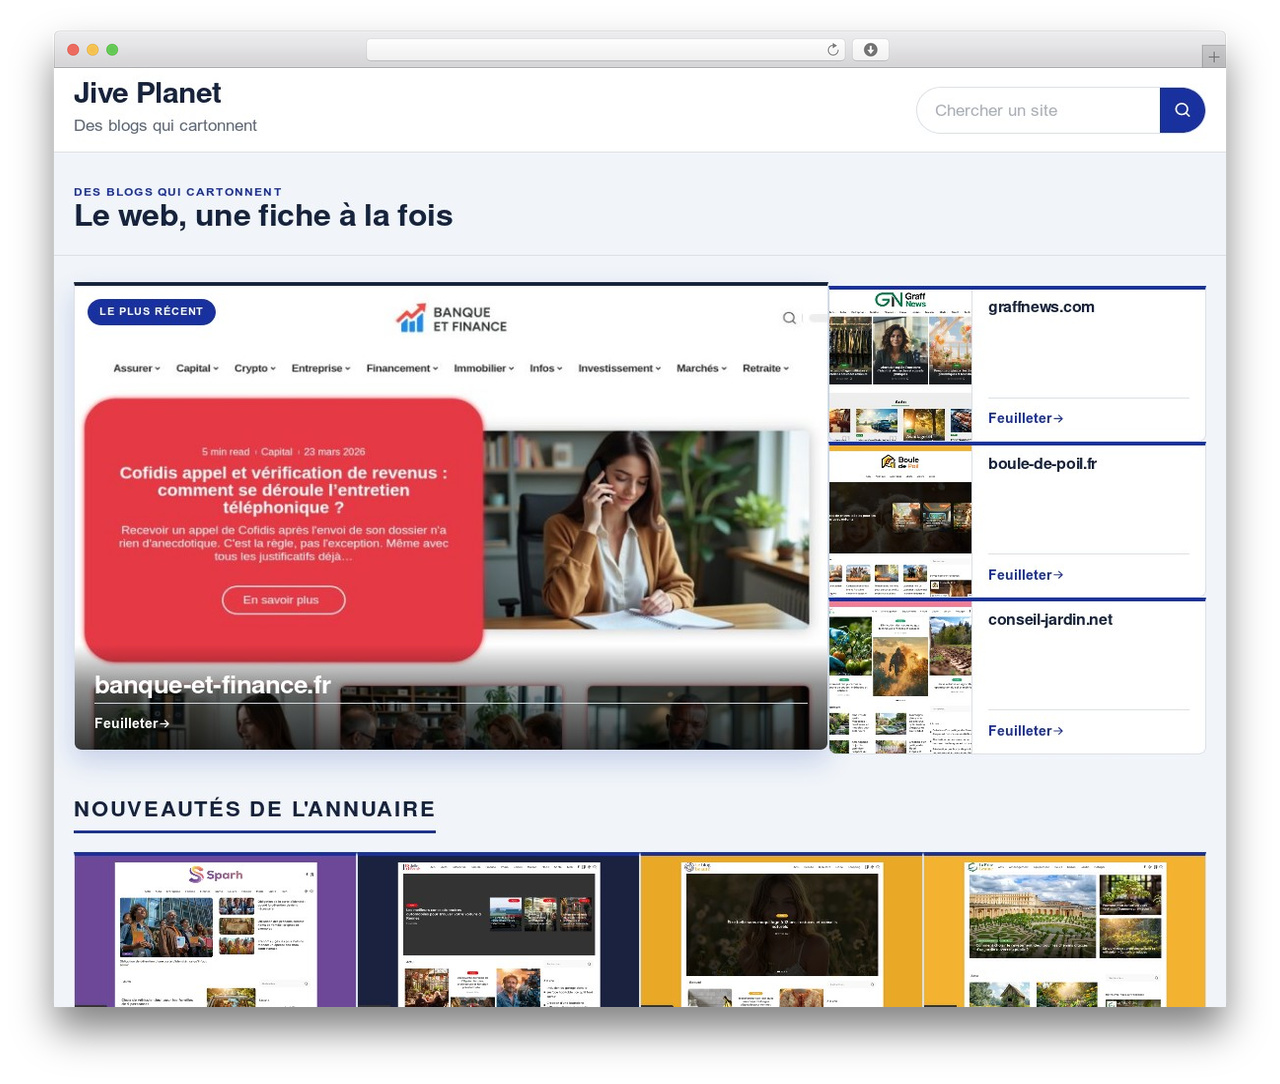This screenshot has height=1084, width=1280.
Task: Click the 'NOUVEAUTÉS DE L'ANNUAIRE' heading
Action: coord(255,809)
